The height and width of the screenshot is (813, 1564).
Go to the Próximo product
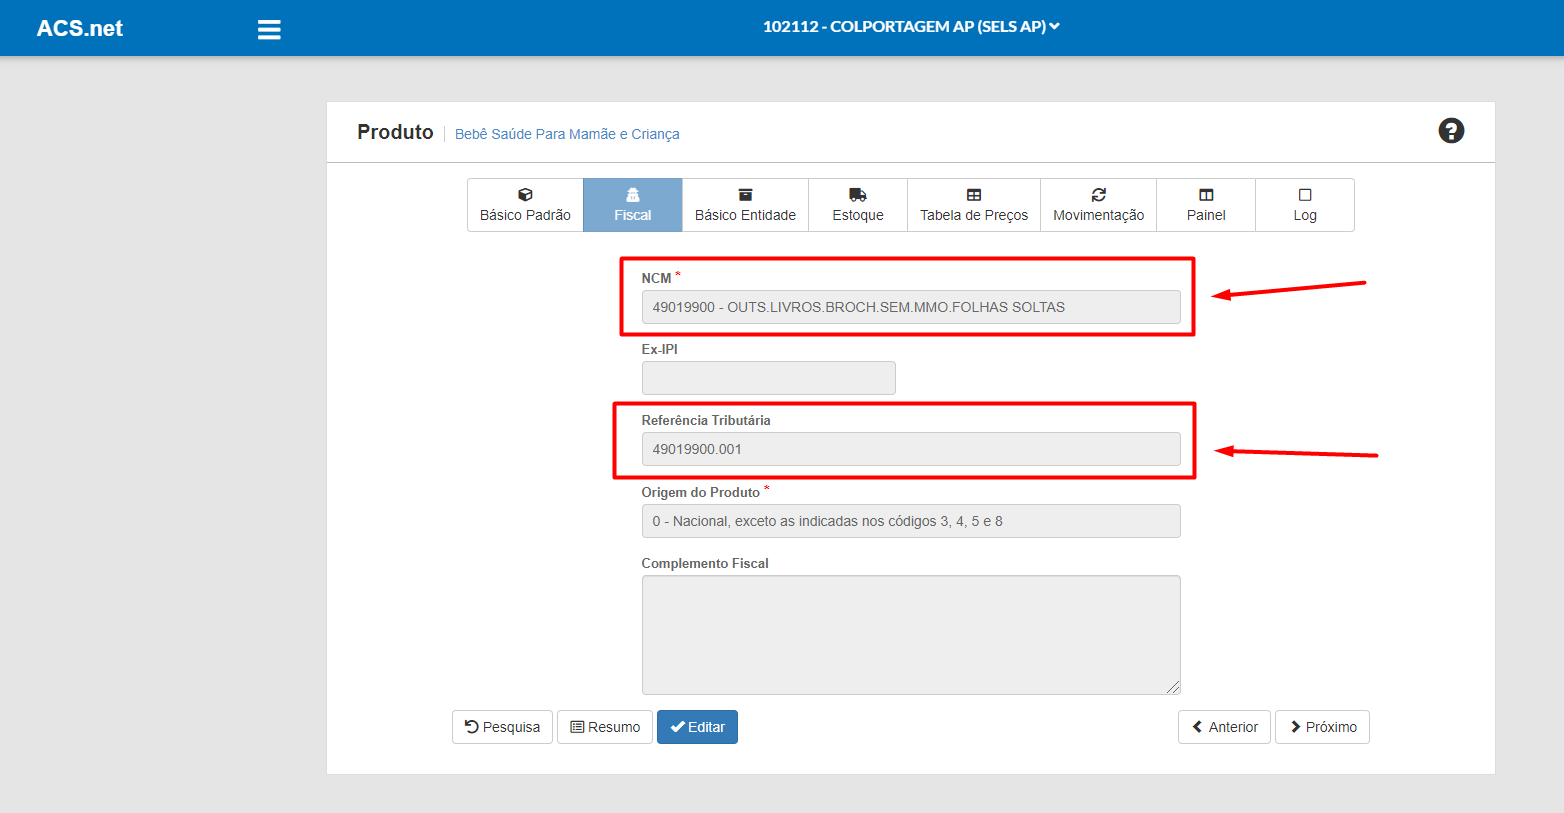click(1322, 727)
